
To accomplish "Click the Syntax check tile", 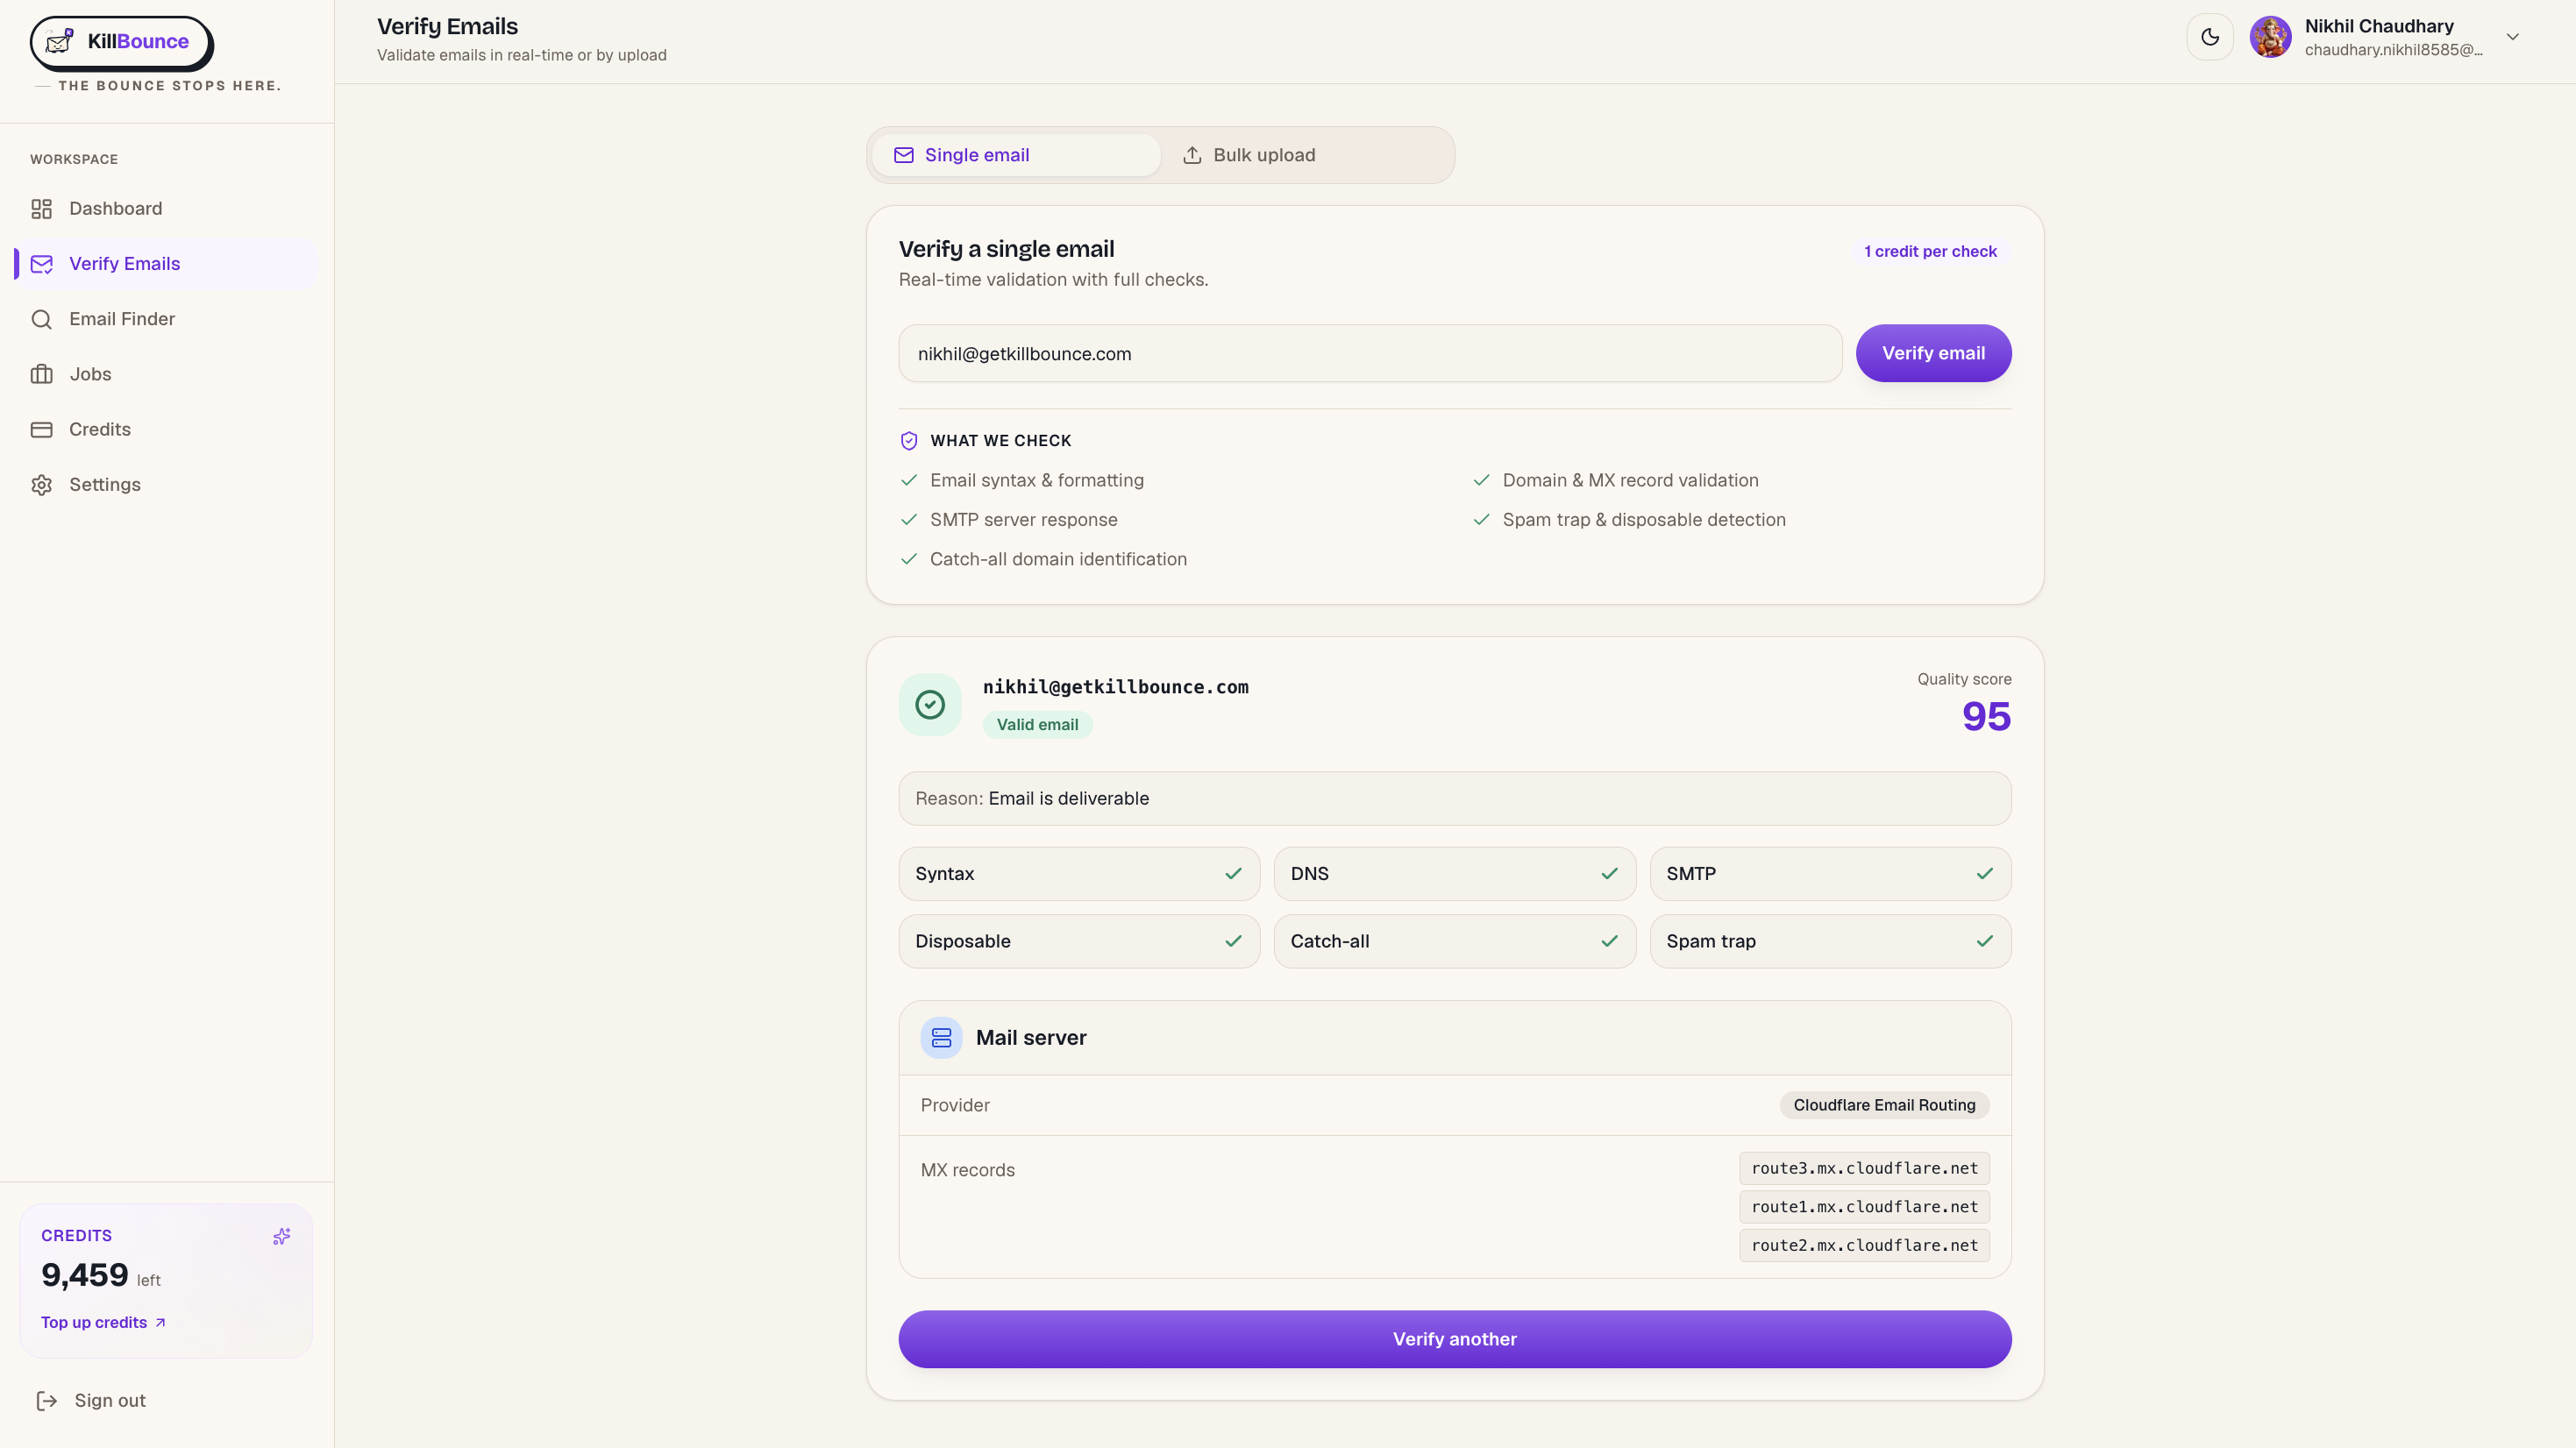I will pos(1079,874).
